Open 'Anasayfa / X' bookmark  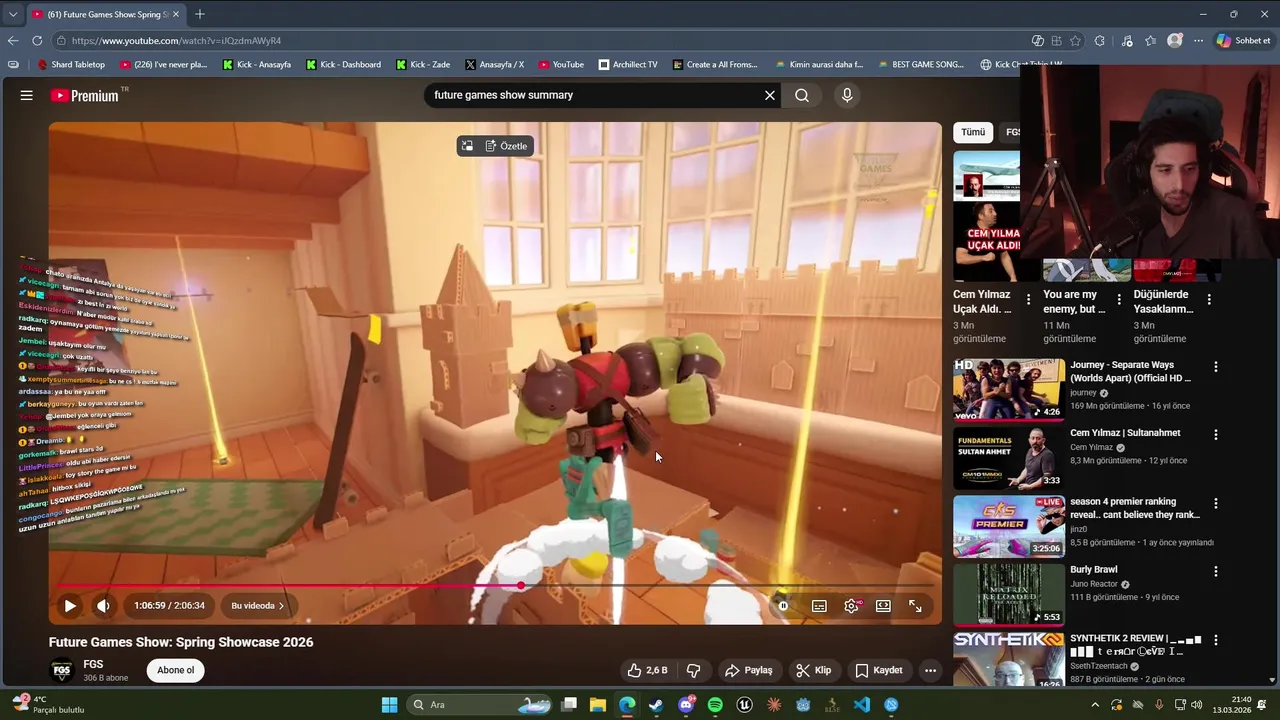click(x=495, y=64)
